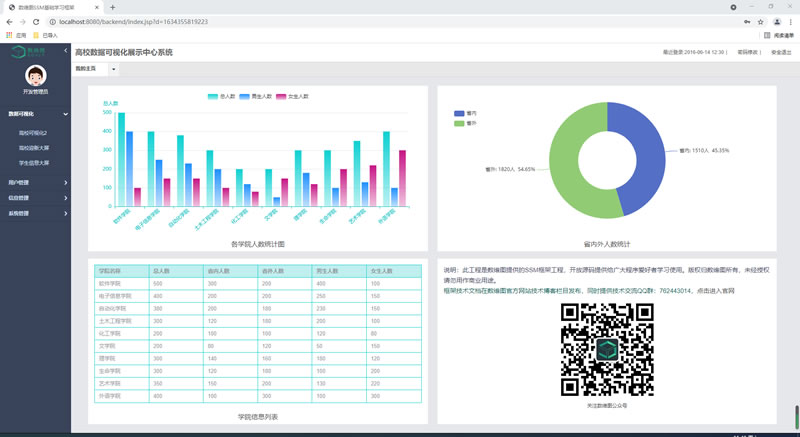Click 安全退出 to log out
The height and width of the screenshot is (437, 800).
(x=781, y=52)
